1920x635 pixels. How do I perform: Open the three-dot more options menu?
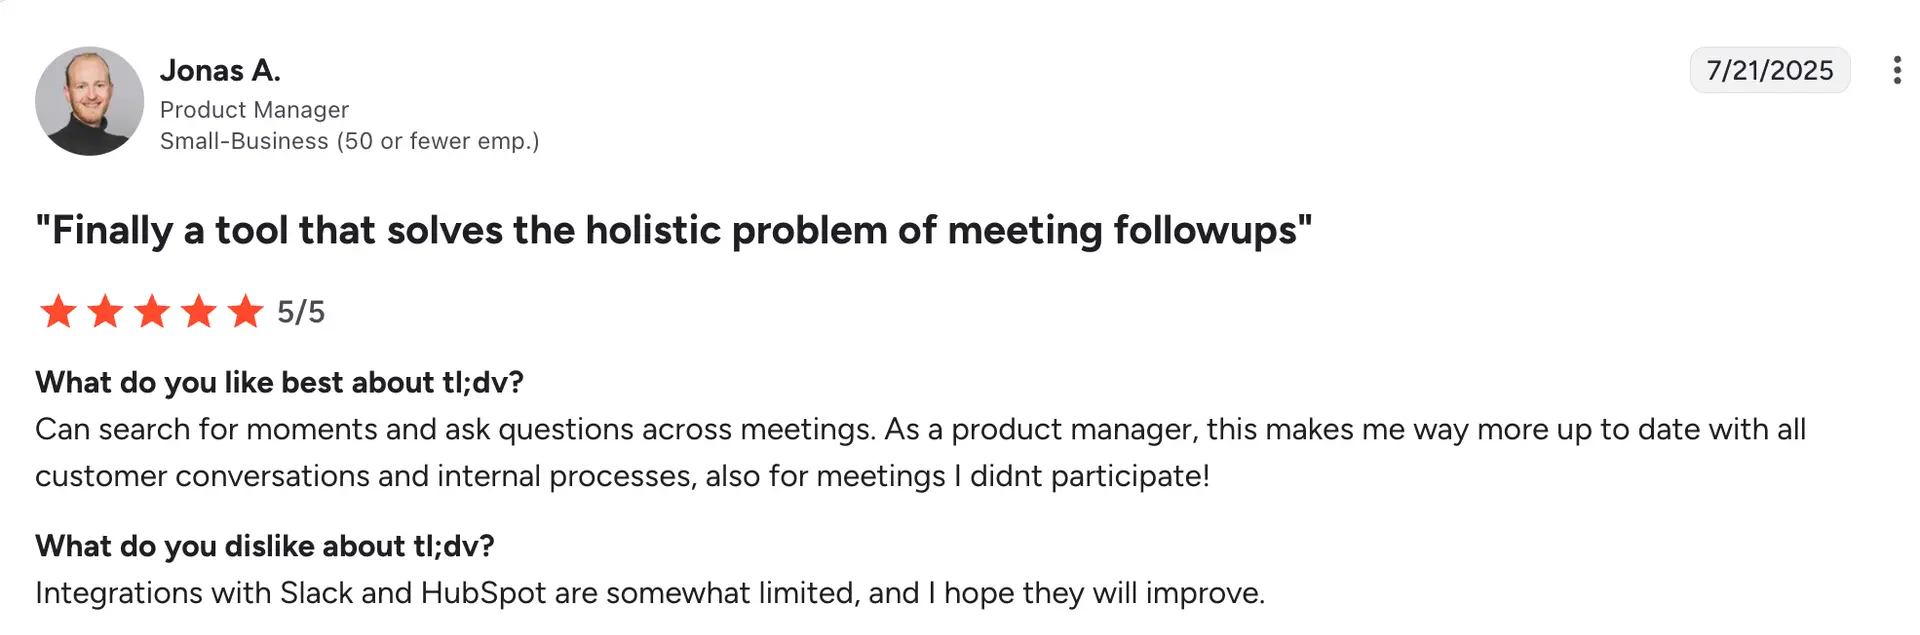point(1896,70)
